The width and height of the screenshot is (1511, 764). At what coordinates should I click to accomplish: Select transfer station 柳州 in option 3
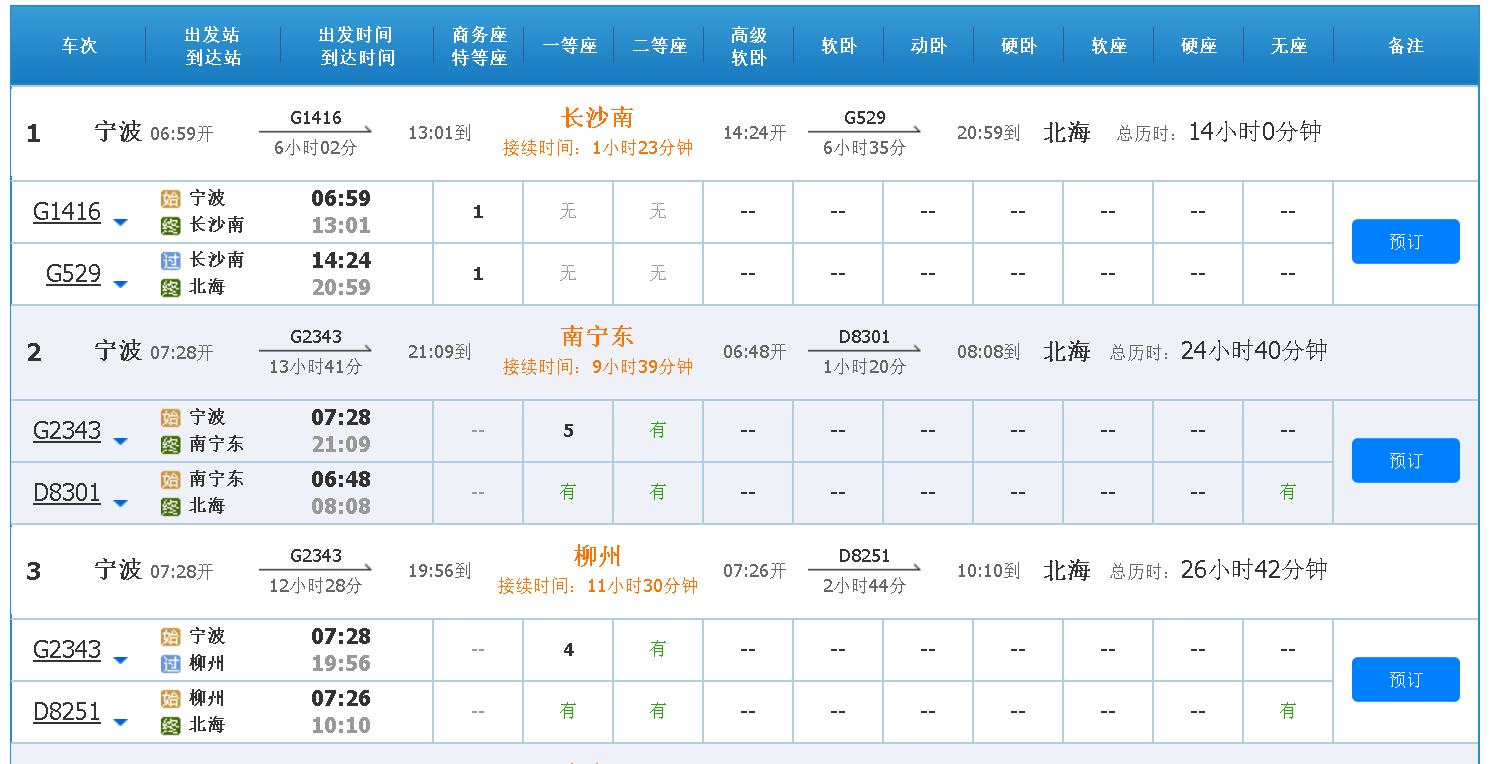click(597, 556)
